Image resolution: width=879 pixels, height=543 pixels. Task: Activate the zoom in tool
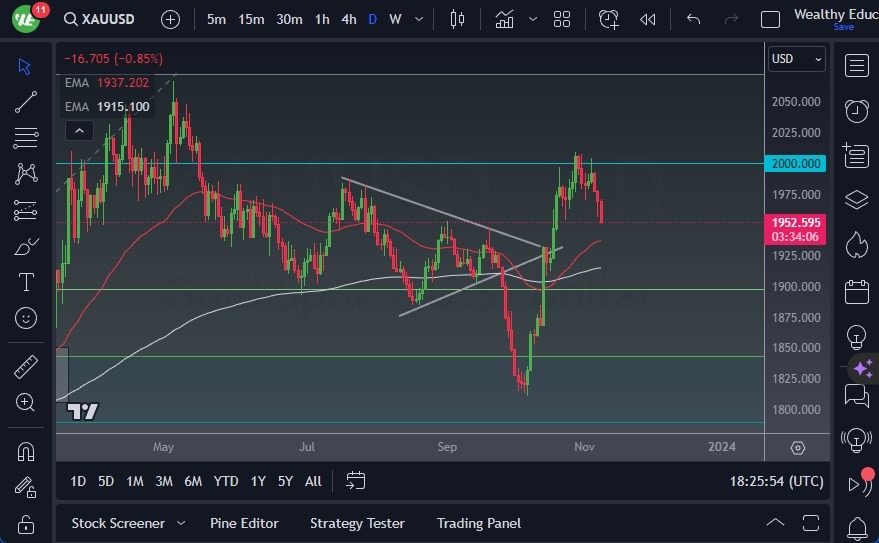(26, 402)
